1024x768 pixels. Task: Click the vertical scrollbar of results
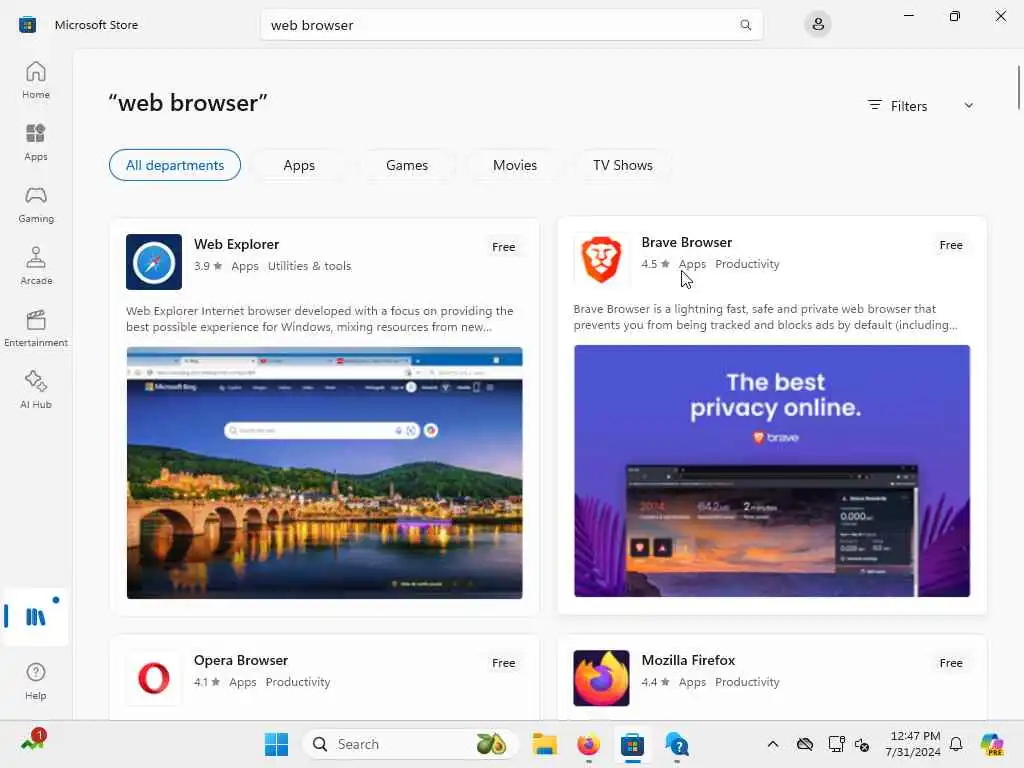click(1018, 88)
